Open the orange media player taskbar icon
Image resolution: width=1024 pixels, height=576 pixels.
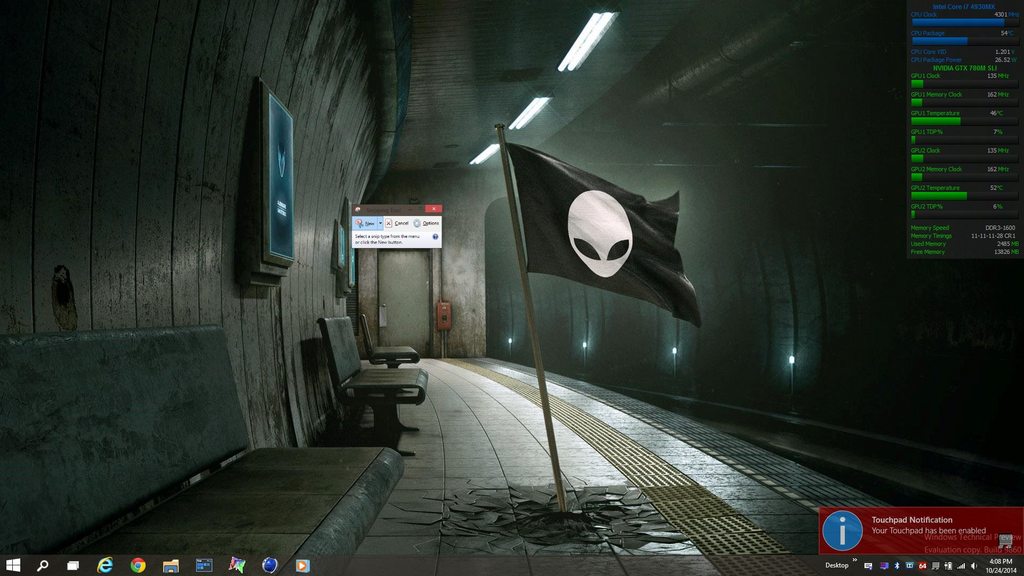[x=302, y=566]
